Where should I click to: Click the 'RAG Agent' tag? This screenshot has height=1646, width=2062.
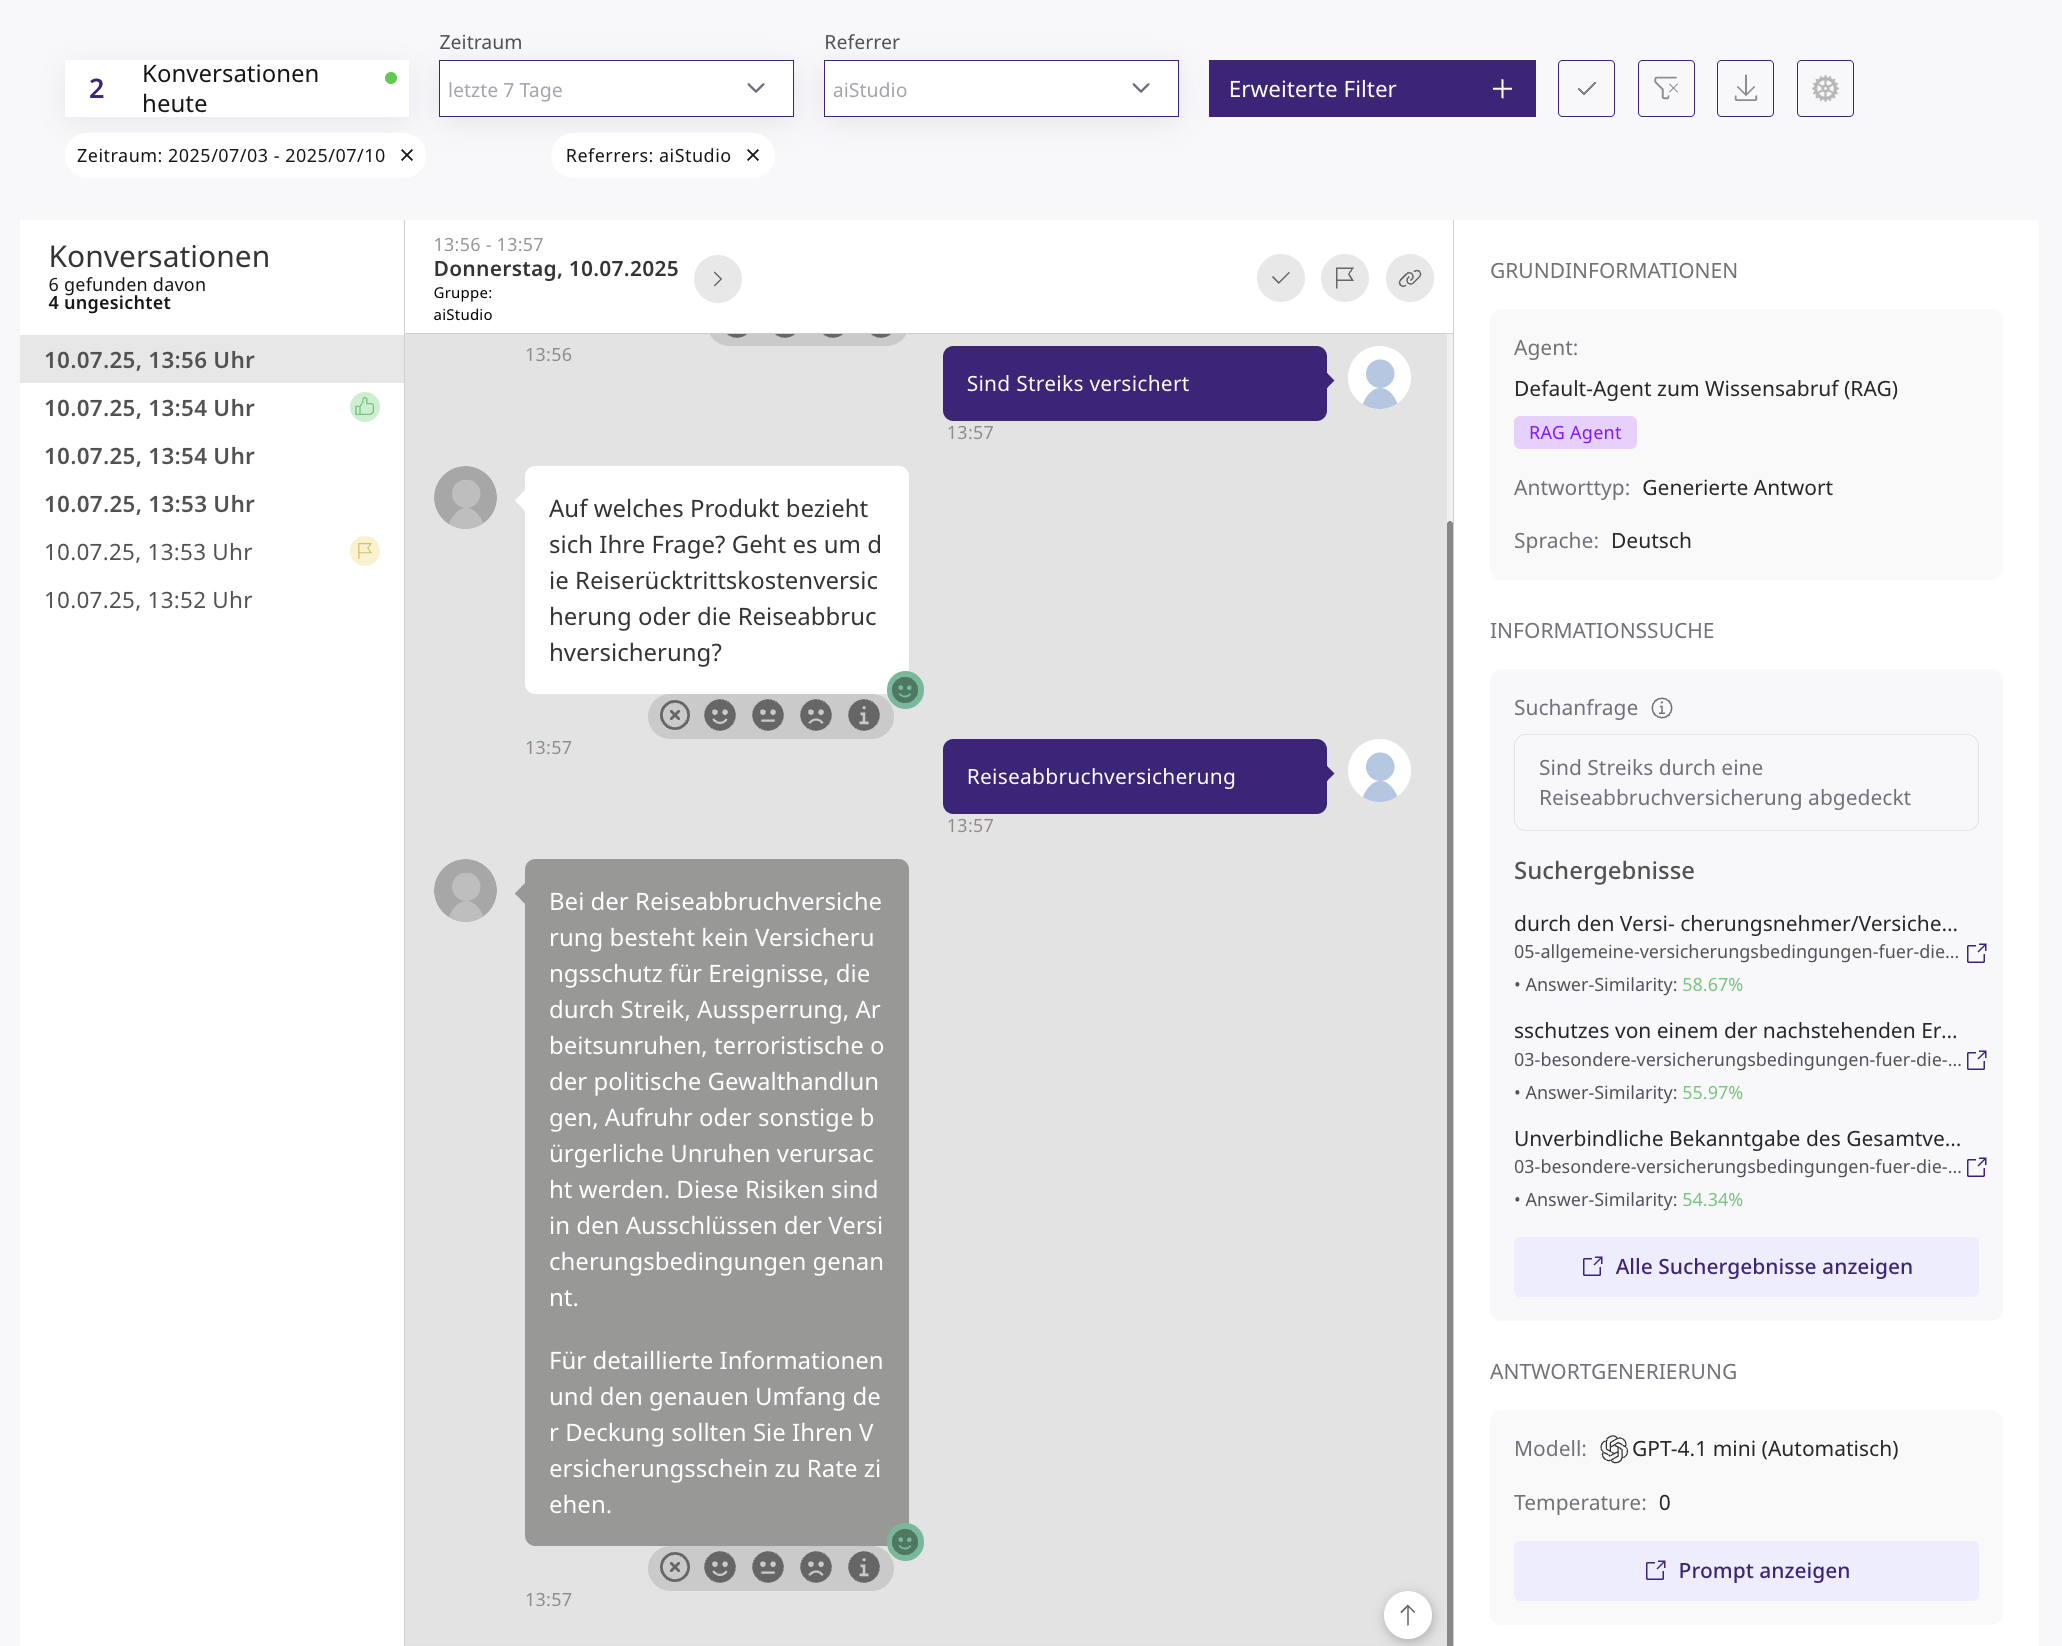coord(1575,433)
